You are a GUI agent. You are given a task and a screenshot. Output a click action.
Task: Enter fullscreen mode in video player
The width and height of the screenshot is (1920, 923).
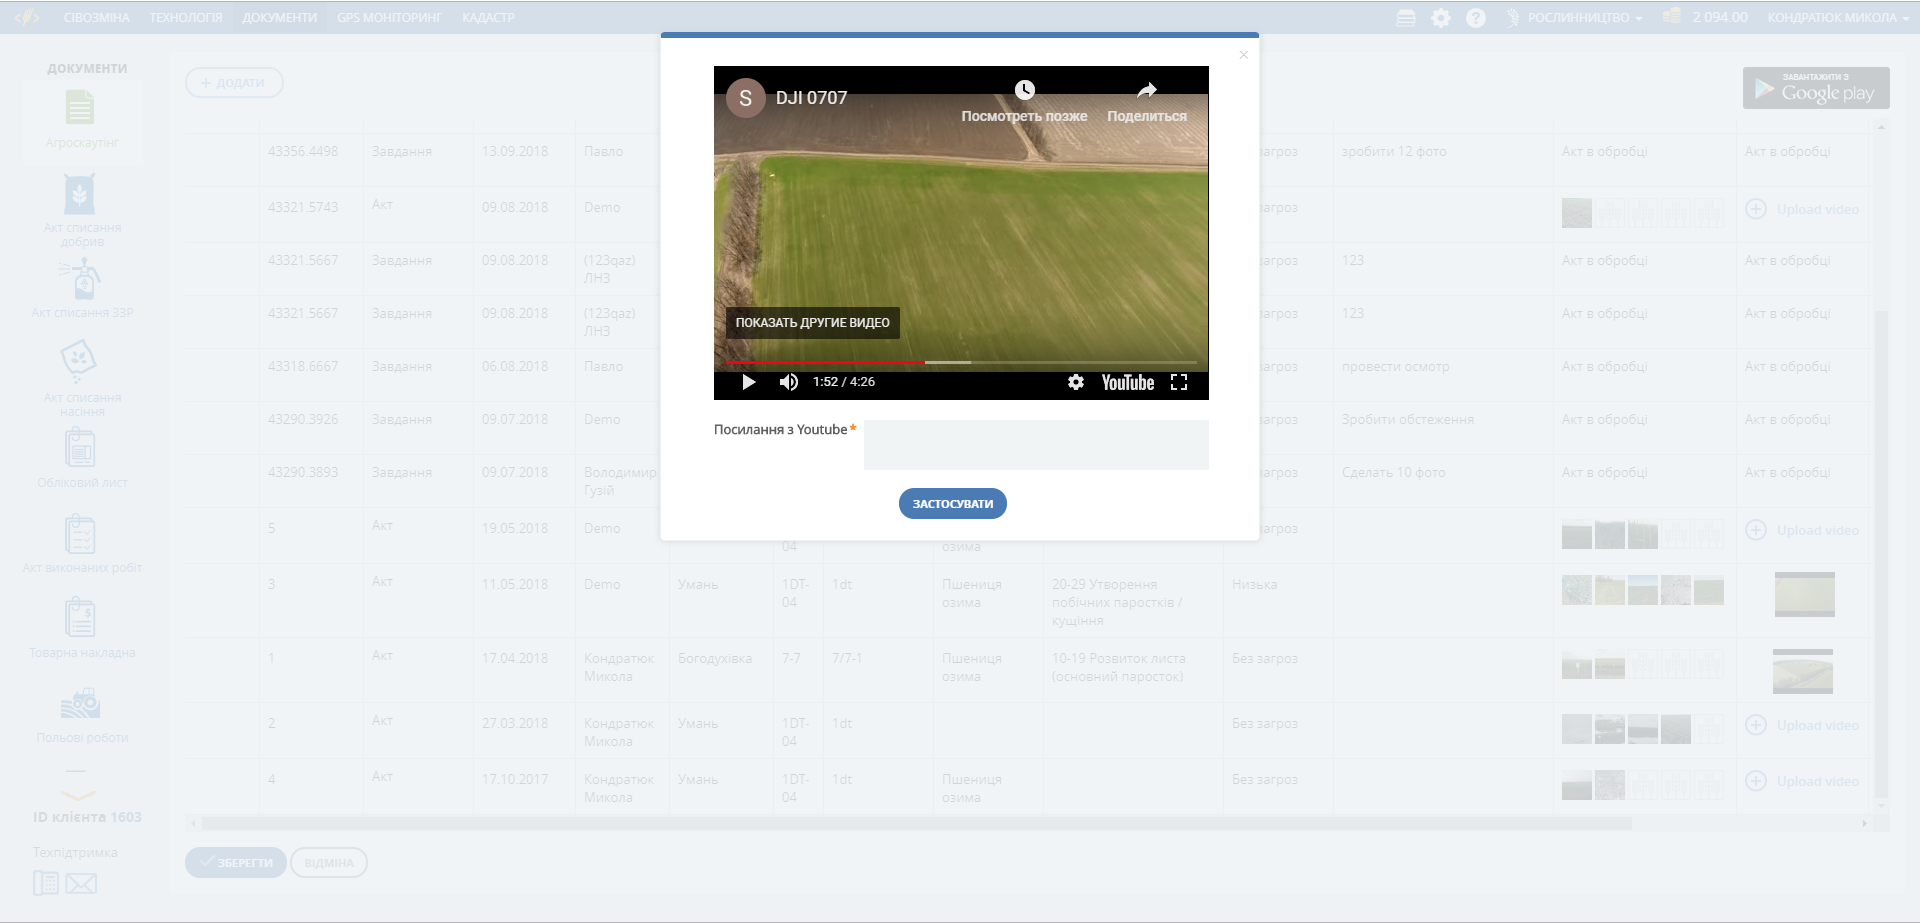point(1179,382)
